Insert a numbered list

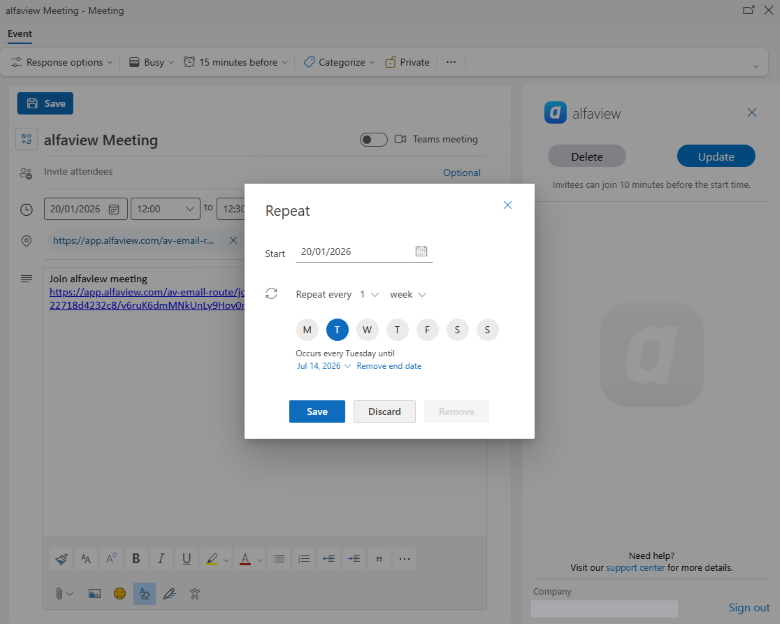(x=304, y=559)
